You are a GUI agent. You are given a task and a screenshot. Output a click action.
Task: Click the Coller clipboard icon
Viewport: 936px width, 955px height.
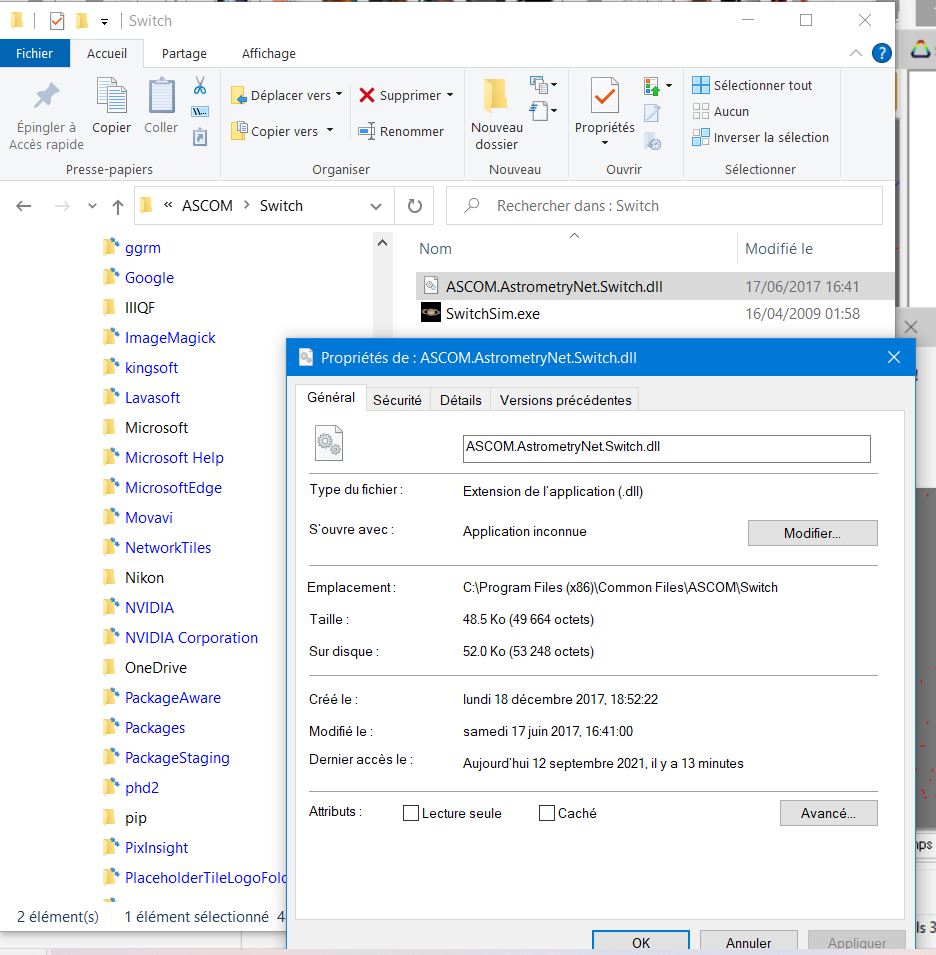coord(161,96)
